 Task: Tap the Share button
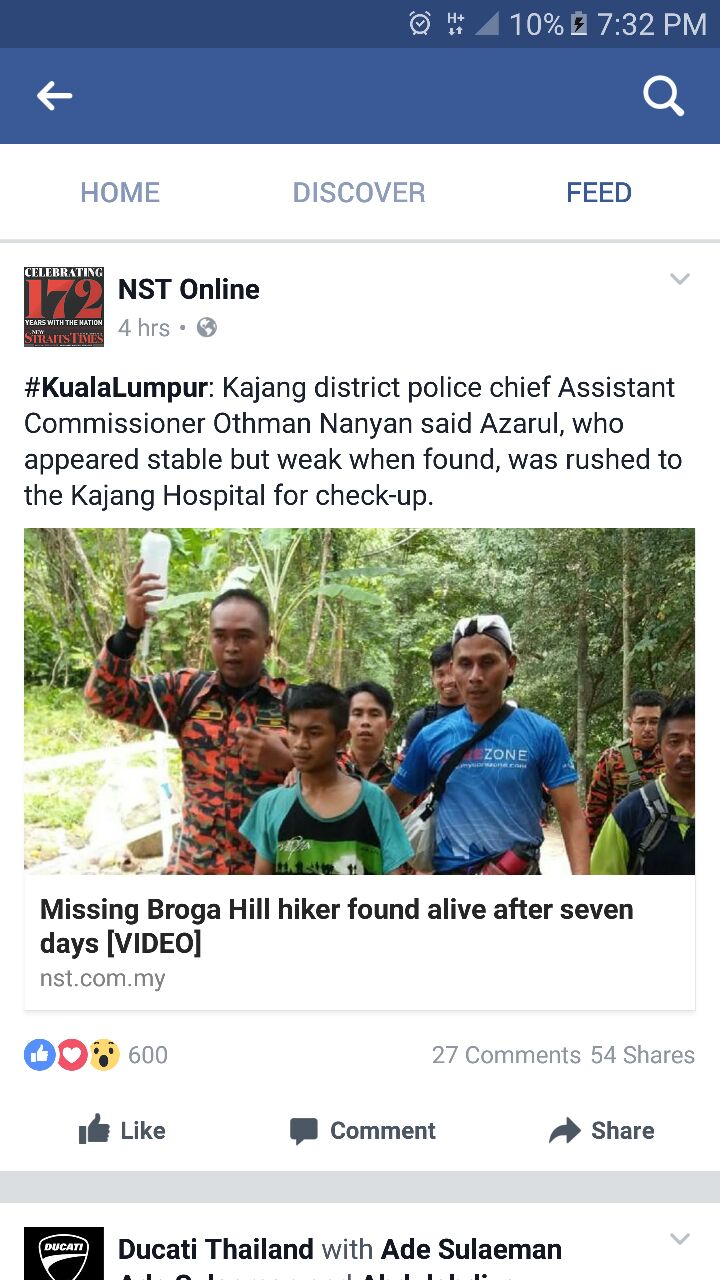pyautogui.click(x=602, y=1131)
